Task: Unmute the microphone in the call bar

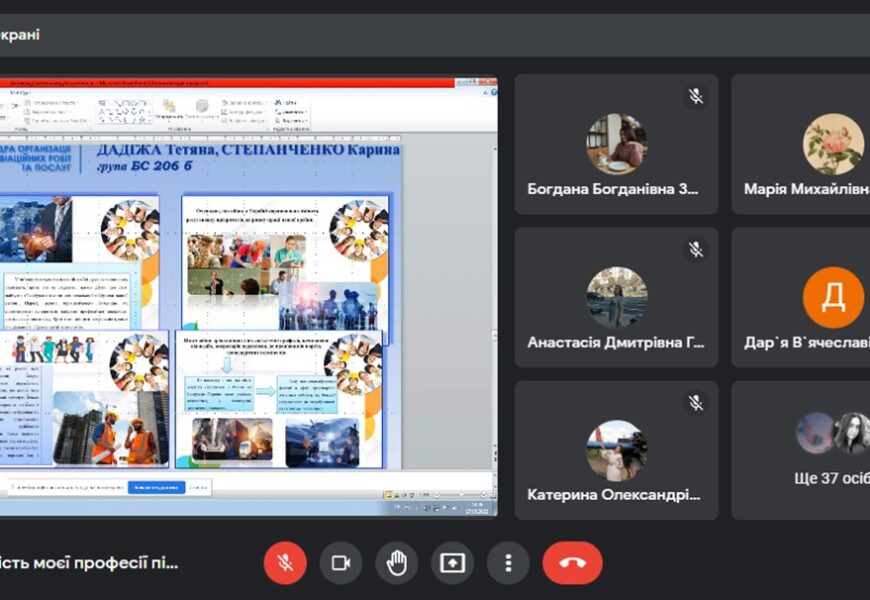Action: click(285, 563)
